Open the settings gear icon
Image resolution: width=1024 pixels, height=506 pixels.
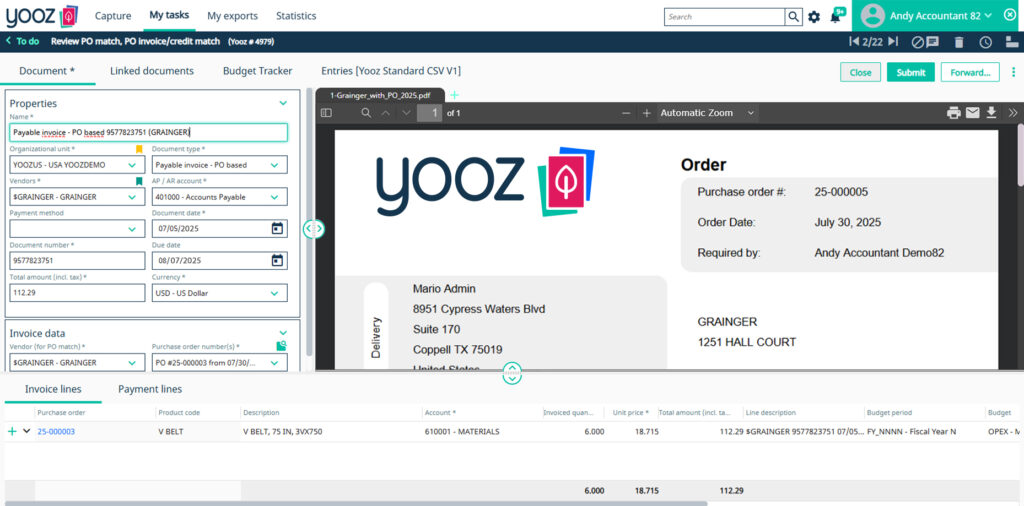[814, 17]
